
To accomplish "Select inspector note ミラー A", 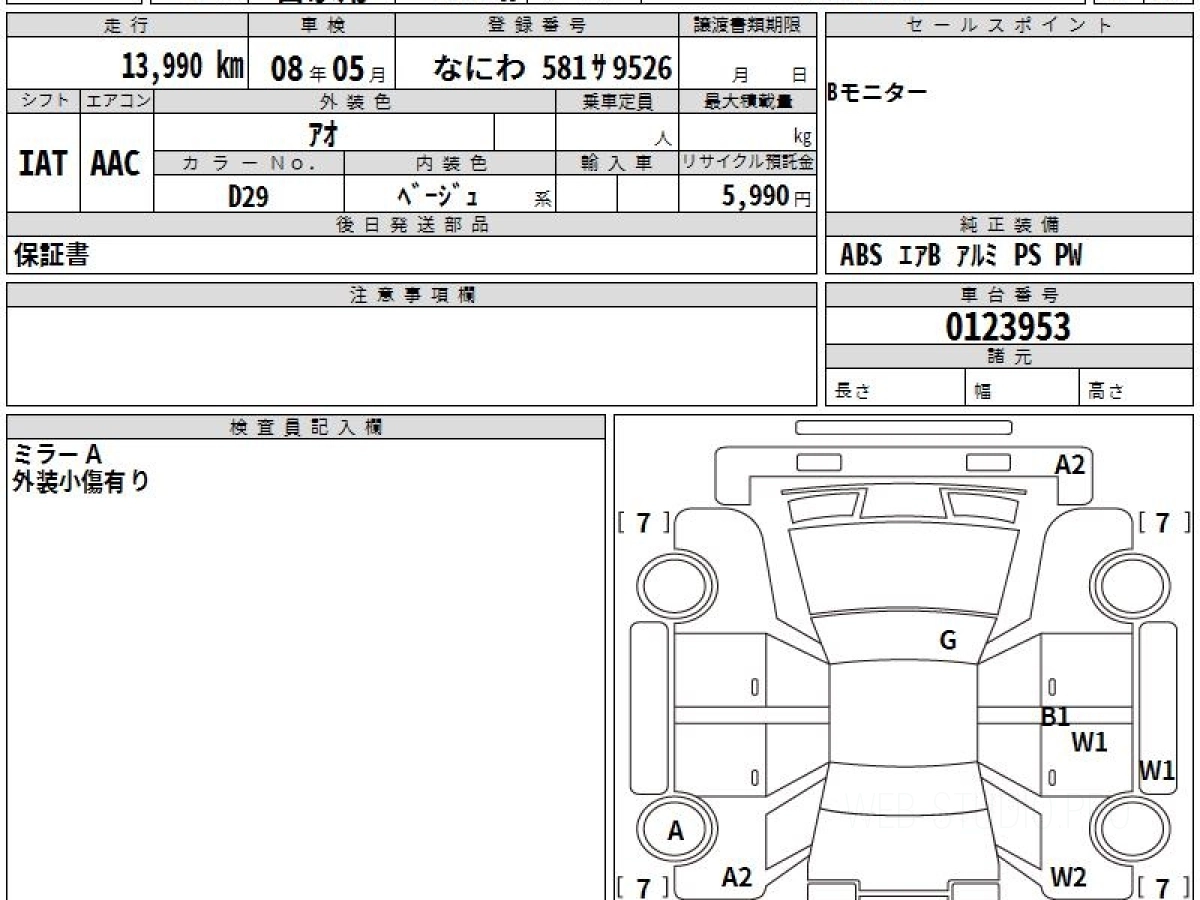I will tap(57, 455).
